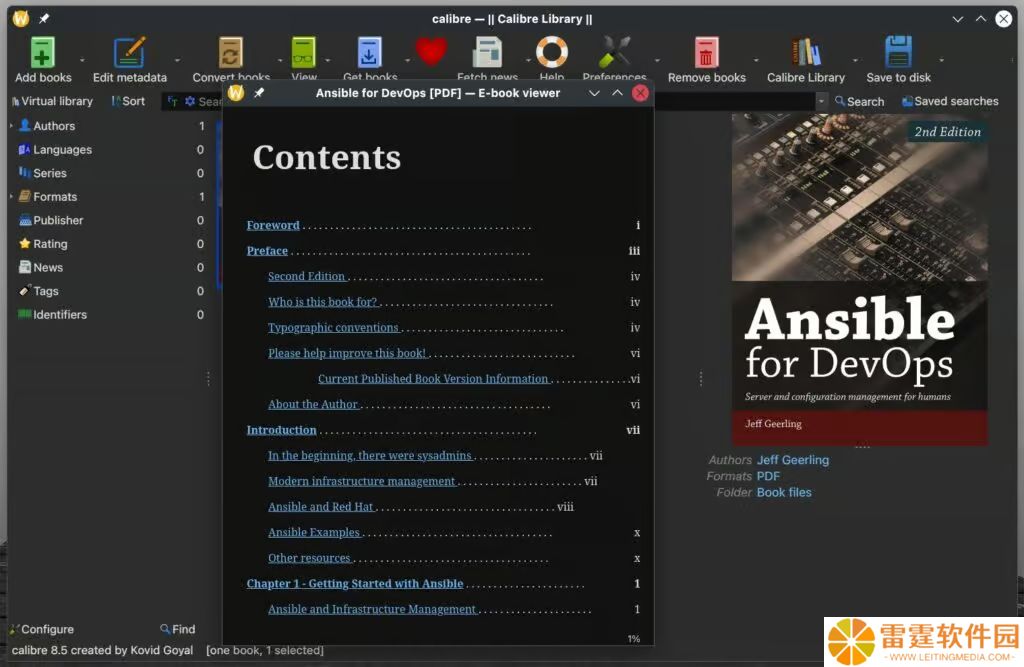This screenshot has height=667, width=1024.
Task: Open search history dropdown arrow
Action: 821,101
